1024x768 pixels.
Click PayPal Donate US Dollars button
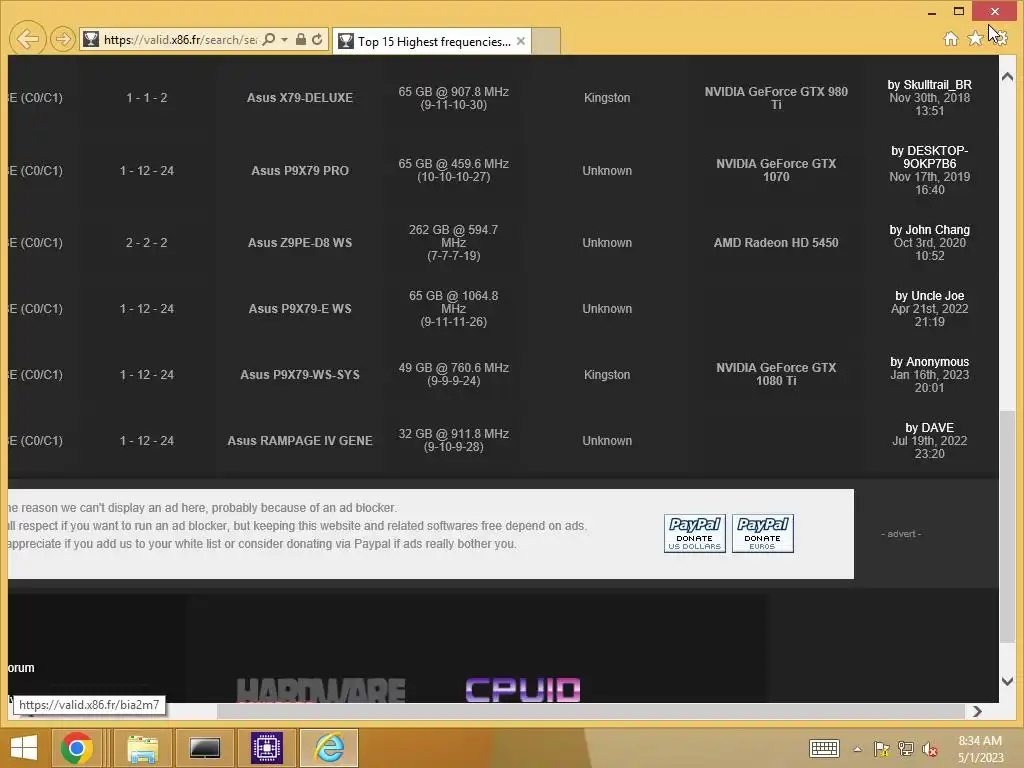(694, 534)
